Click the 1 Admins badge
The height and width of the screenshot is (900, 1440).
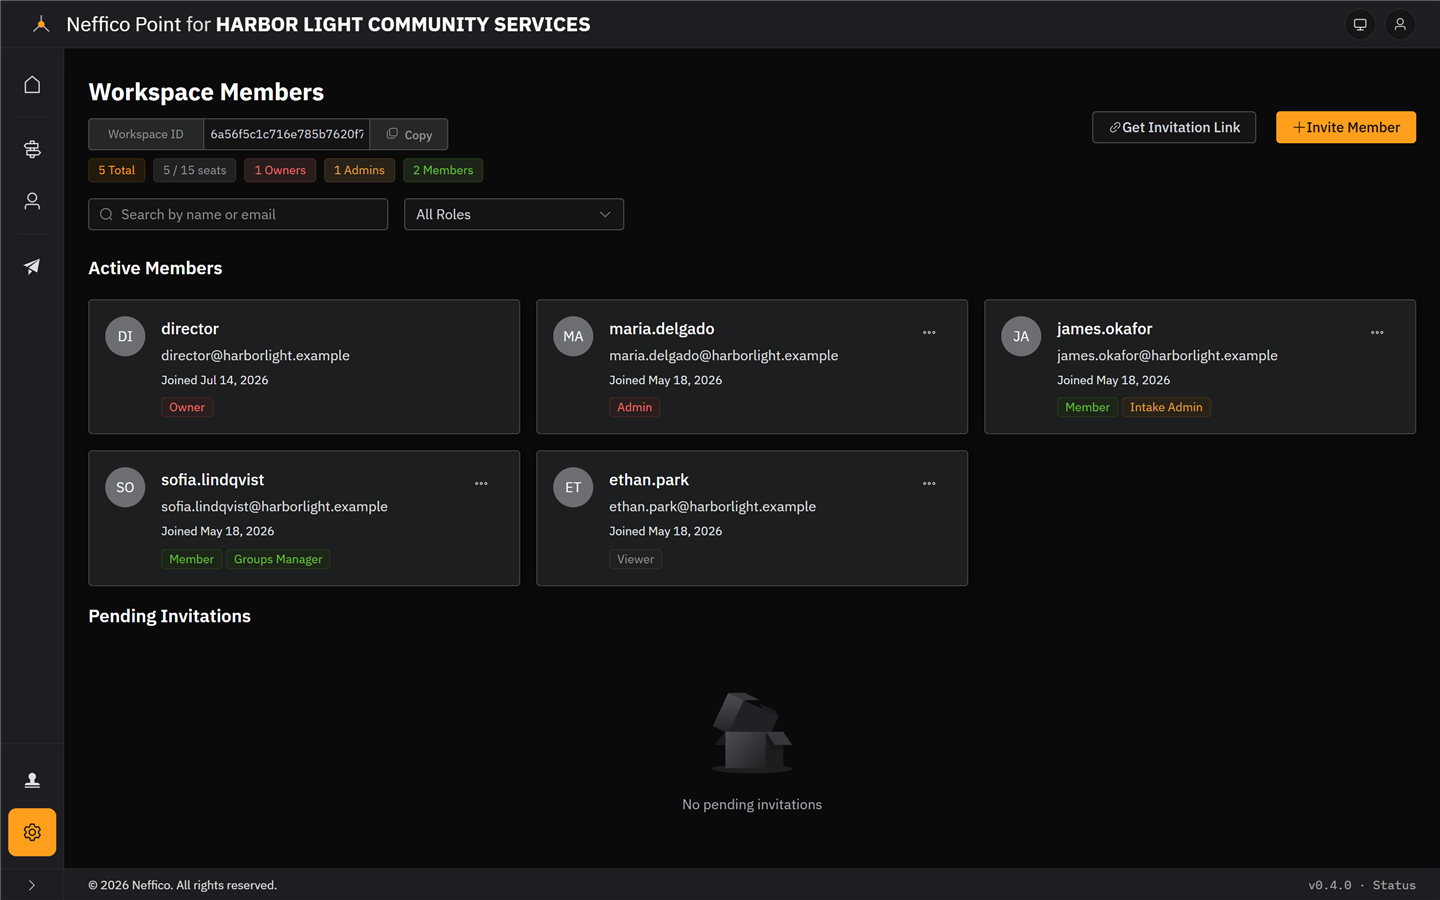359,170
